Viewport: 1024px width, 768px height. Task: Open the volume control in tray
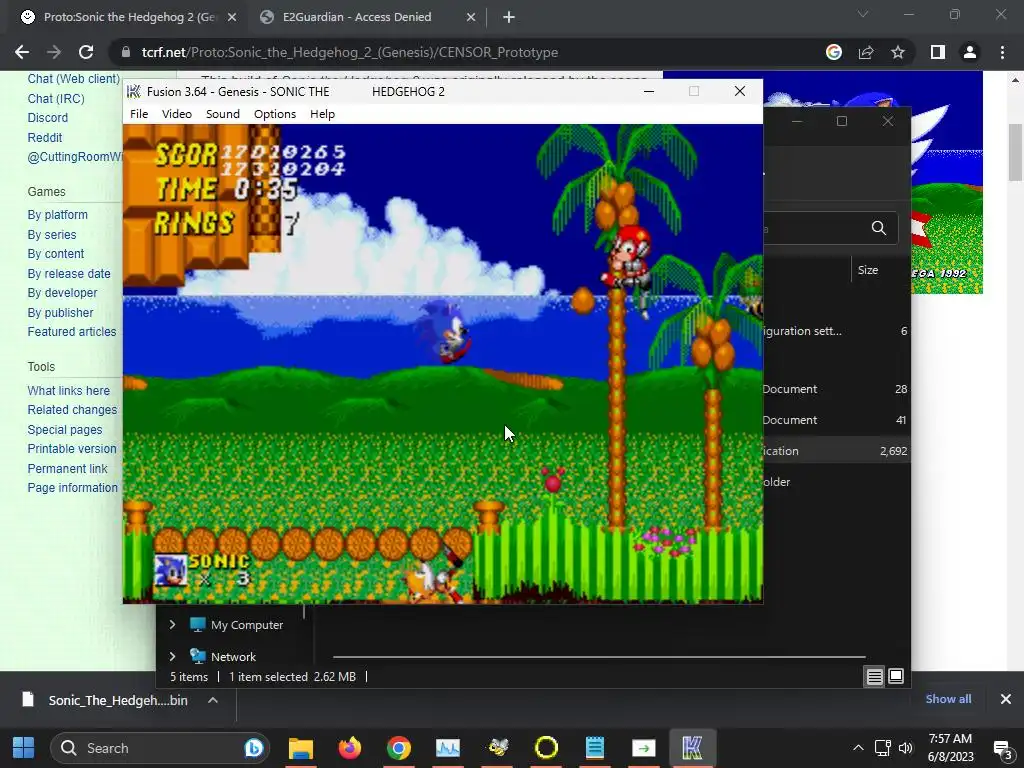click(906, 748)
